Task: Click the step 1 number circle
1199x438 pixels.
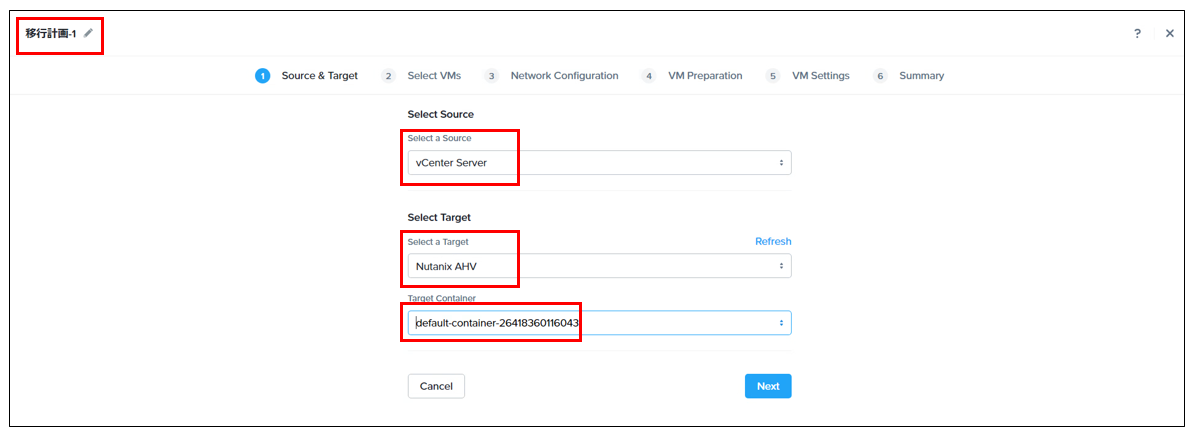Action: (262, 76)
